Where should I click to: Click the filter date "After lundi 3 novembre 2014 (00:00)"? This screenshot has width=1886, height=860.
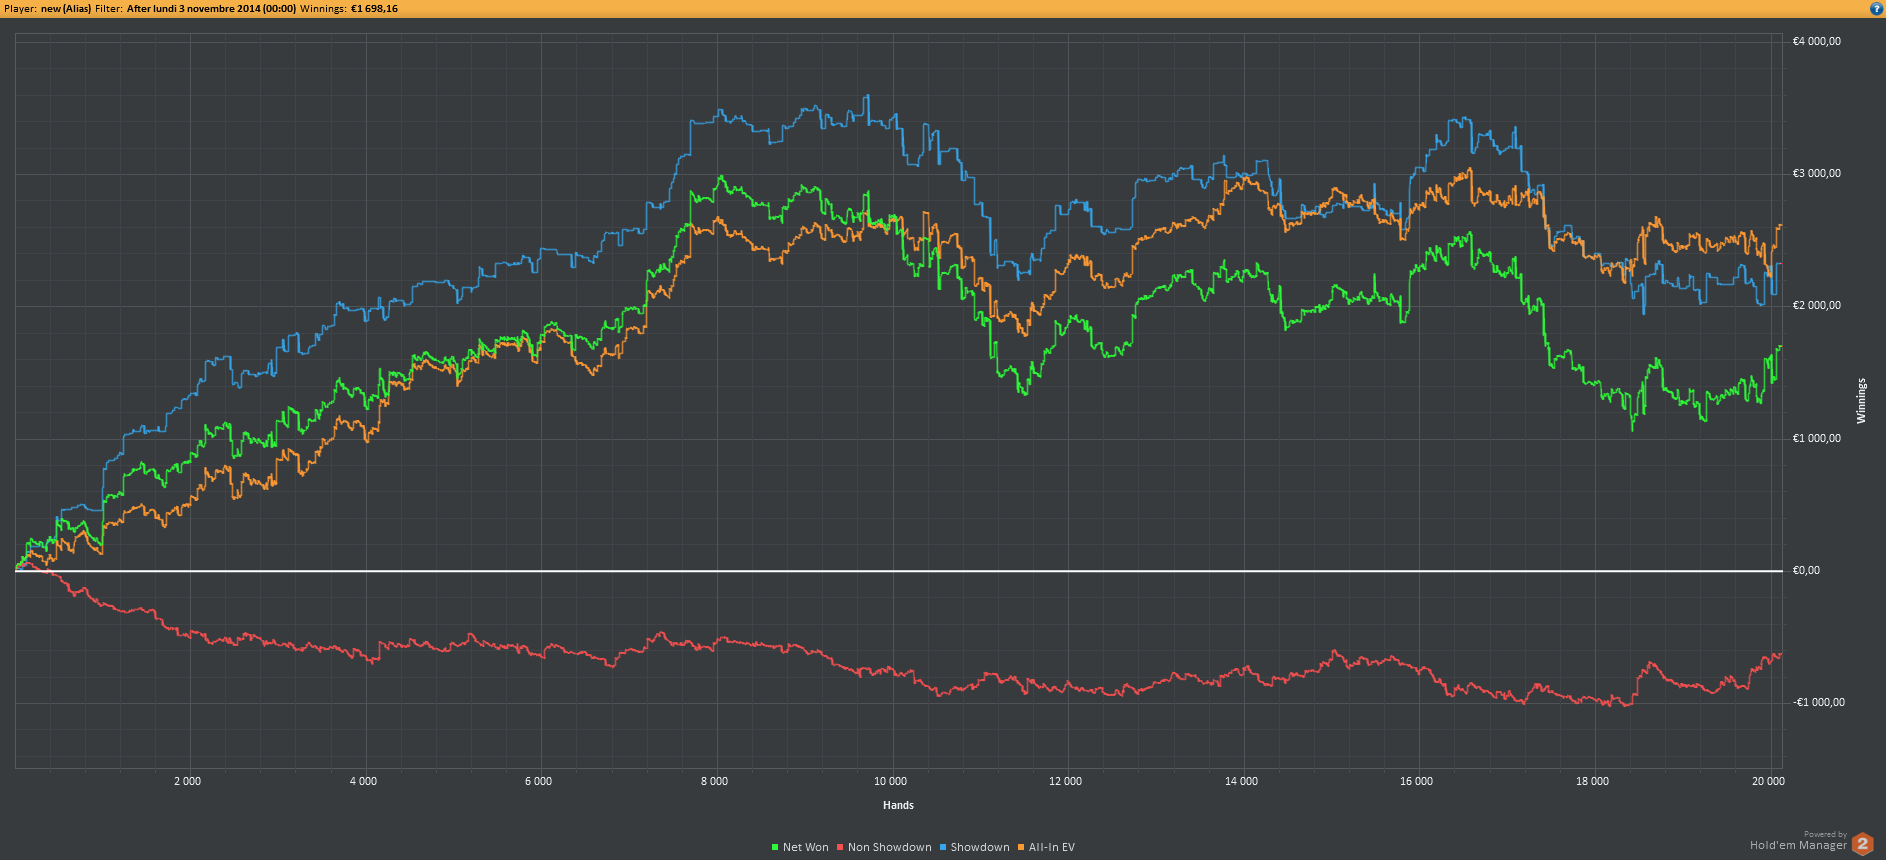click(211, 9)
